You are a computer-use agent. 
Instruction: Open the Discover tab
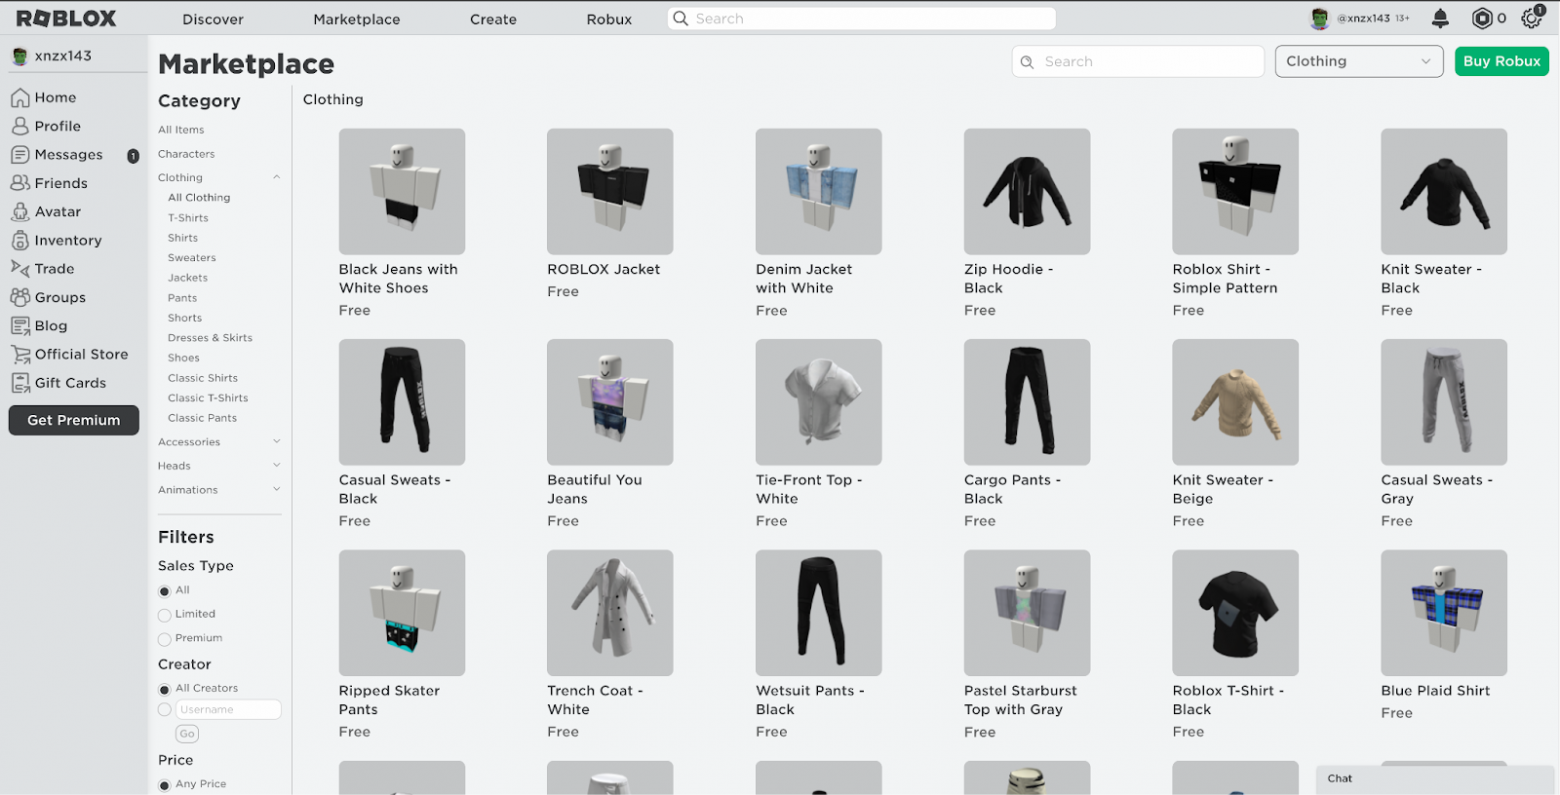click(213, 19)
